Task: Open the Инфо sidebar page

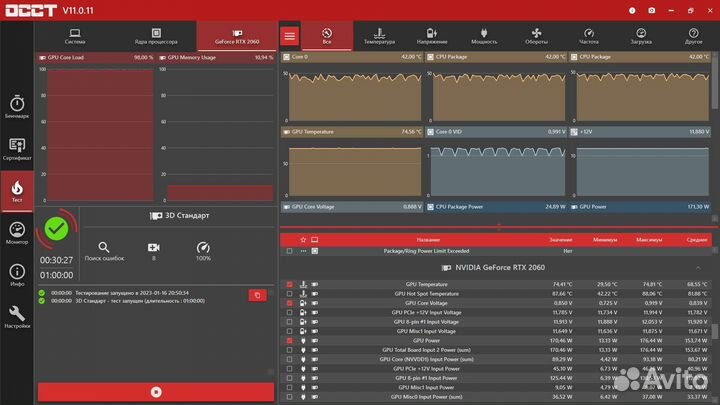Action: 16,274
